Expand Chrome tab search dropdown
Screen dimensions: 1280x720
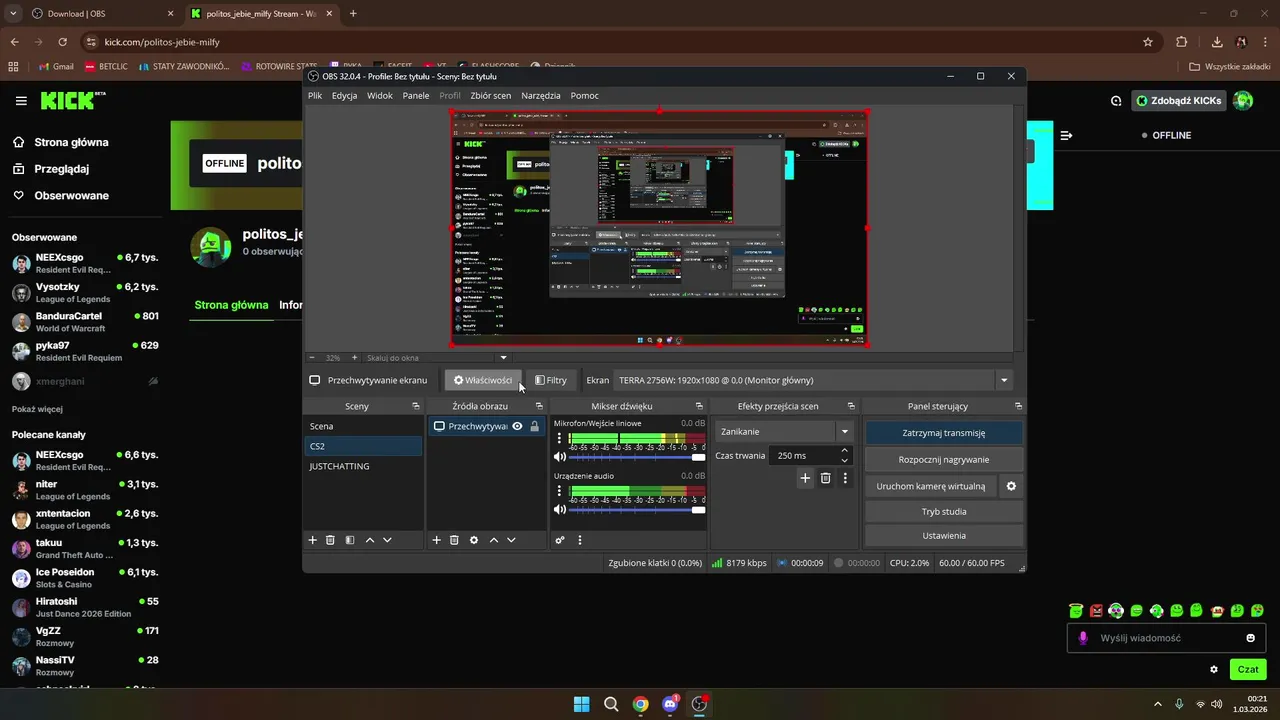[13, 13]
